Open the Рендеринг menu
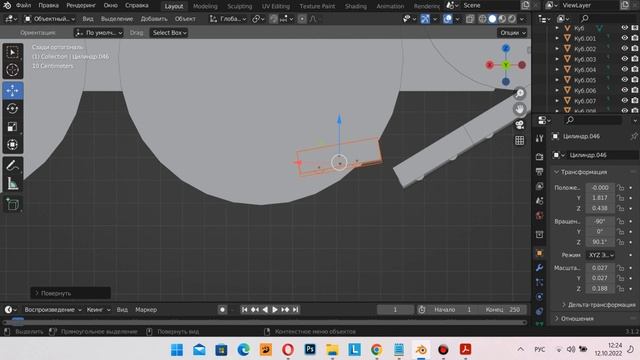 click(x=81, y=5)
